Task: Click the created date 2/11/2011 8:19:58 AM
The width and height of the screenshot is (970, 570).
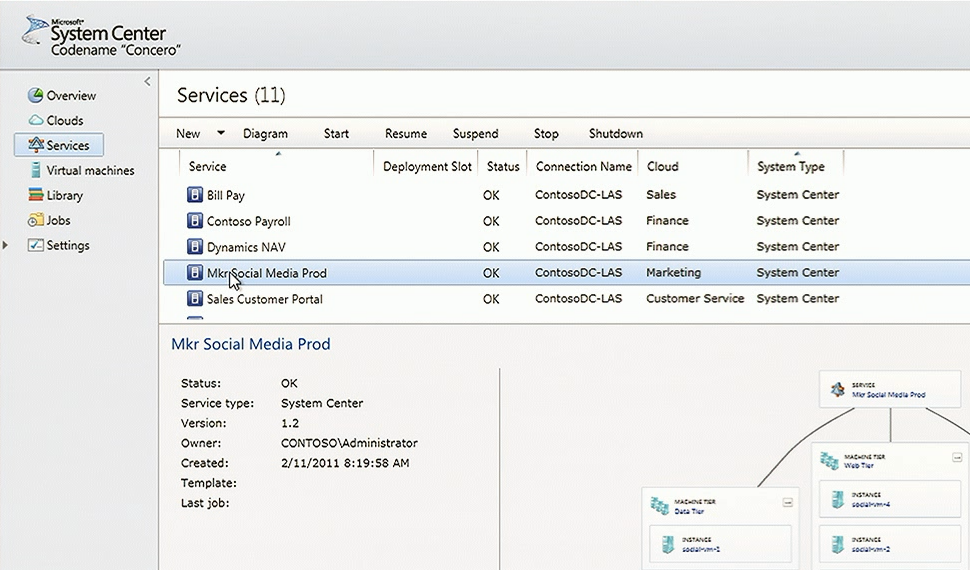Action: [x=345, y=463]
